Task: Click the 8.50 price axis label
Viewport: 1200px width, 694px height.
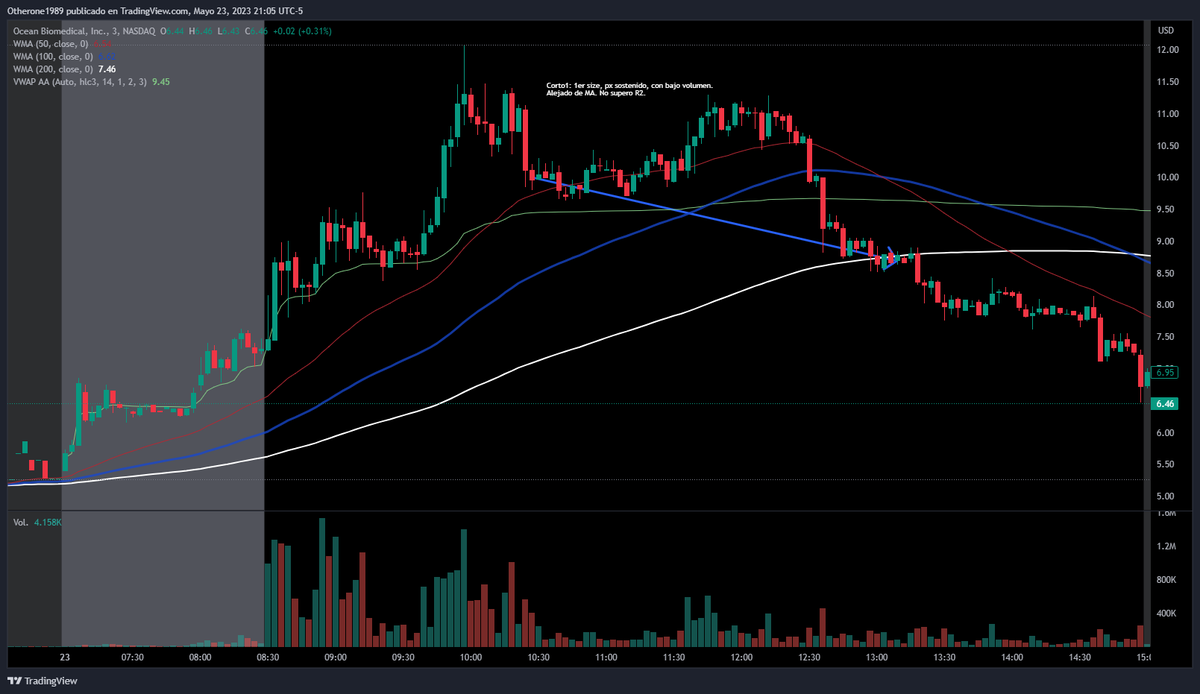Action: [x=1165, y=273]
